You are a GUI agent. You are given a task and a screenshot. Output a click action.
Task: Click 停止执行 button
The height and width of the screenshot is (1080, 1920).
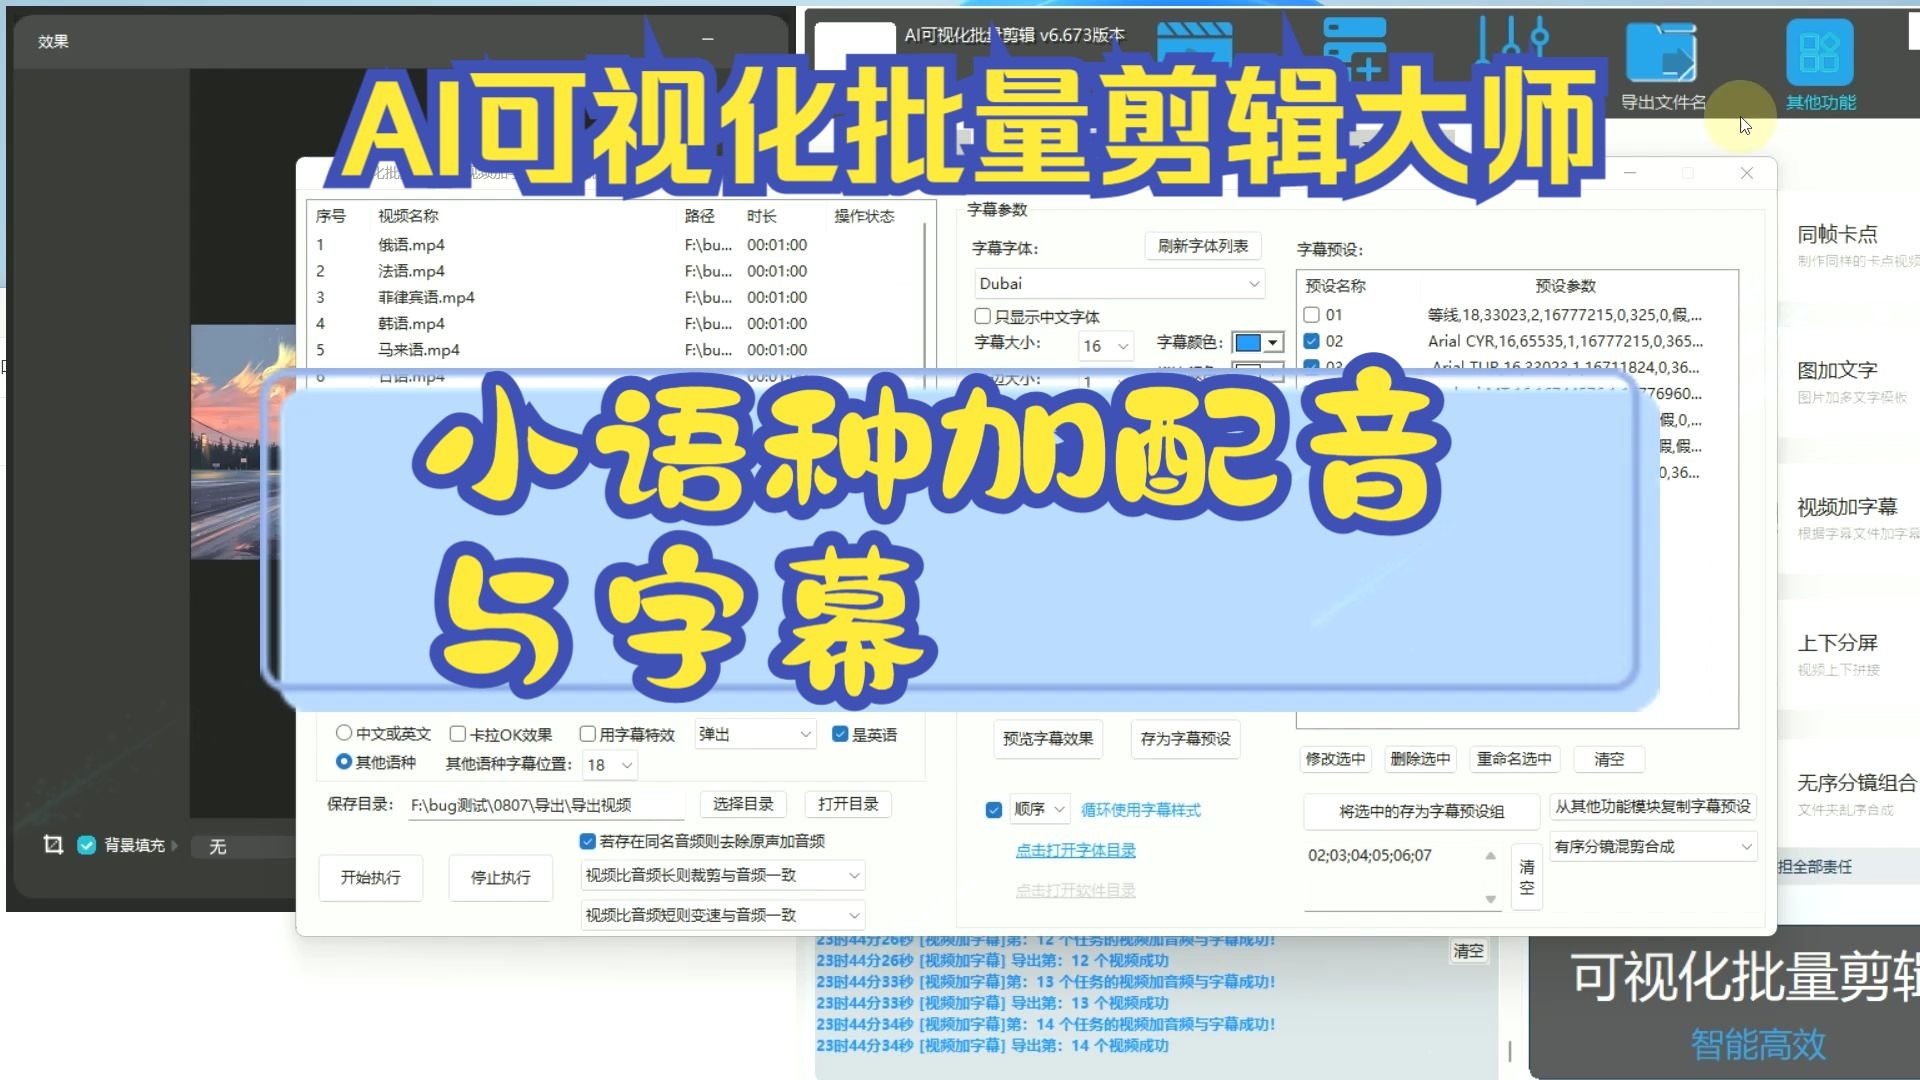pos(500,878)
